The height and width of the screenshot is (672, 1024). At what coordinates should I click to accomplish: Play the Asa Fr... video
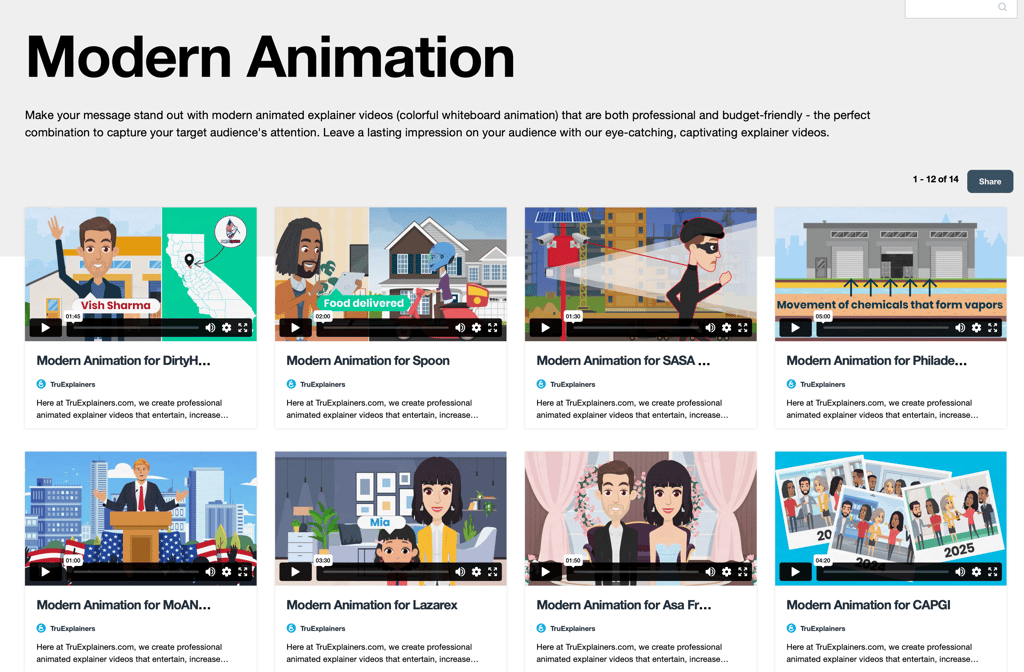click(545, 572)
